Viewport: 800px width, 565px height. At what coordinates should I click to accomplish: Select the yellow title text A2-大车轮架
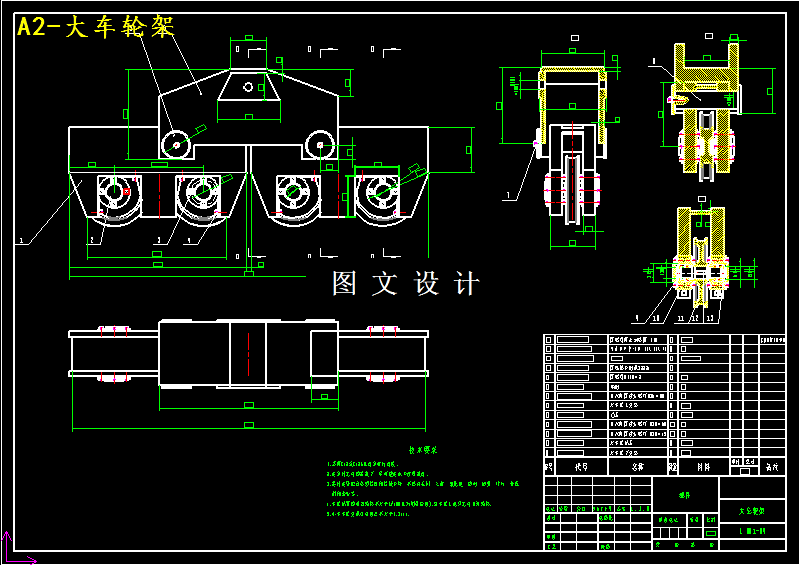point(96,27)
